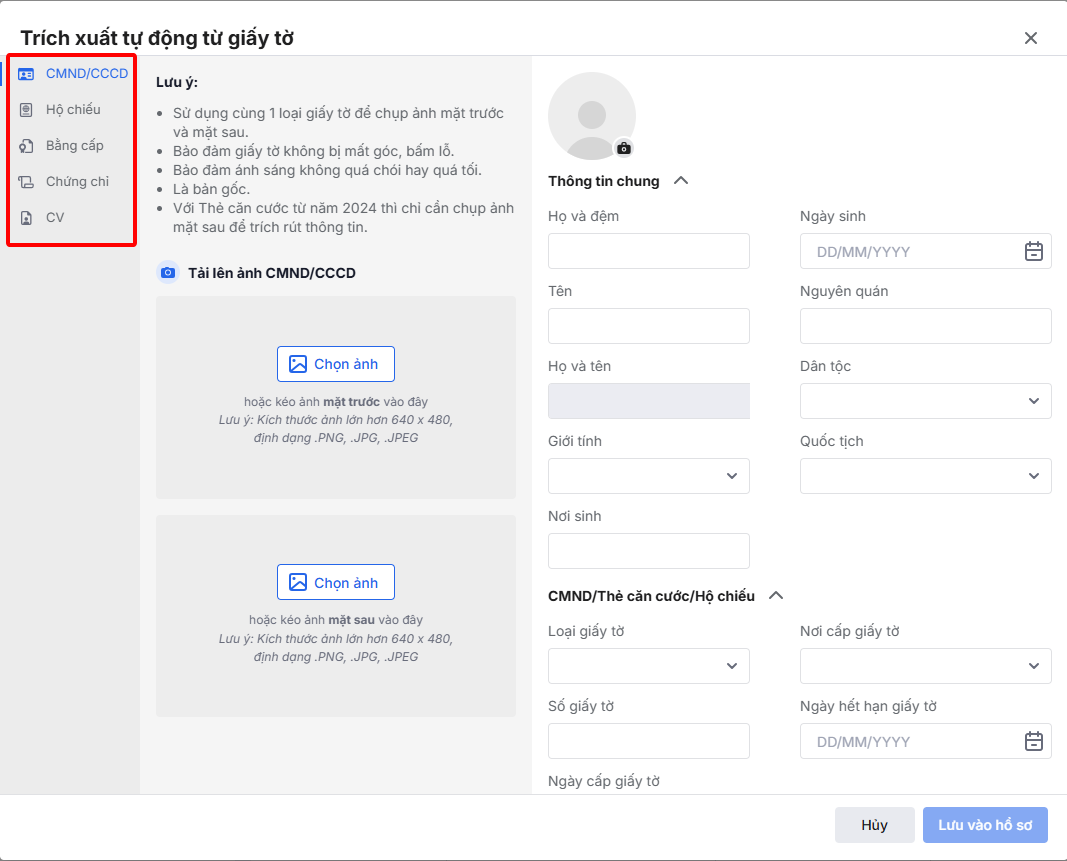Viewport: 1067px width, 861px height.
Task: Click Ngày hết hạn giấy tờ date input
Action: click(x=925, y=741)
